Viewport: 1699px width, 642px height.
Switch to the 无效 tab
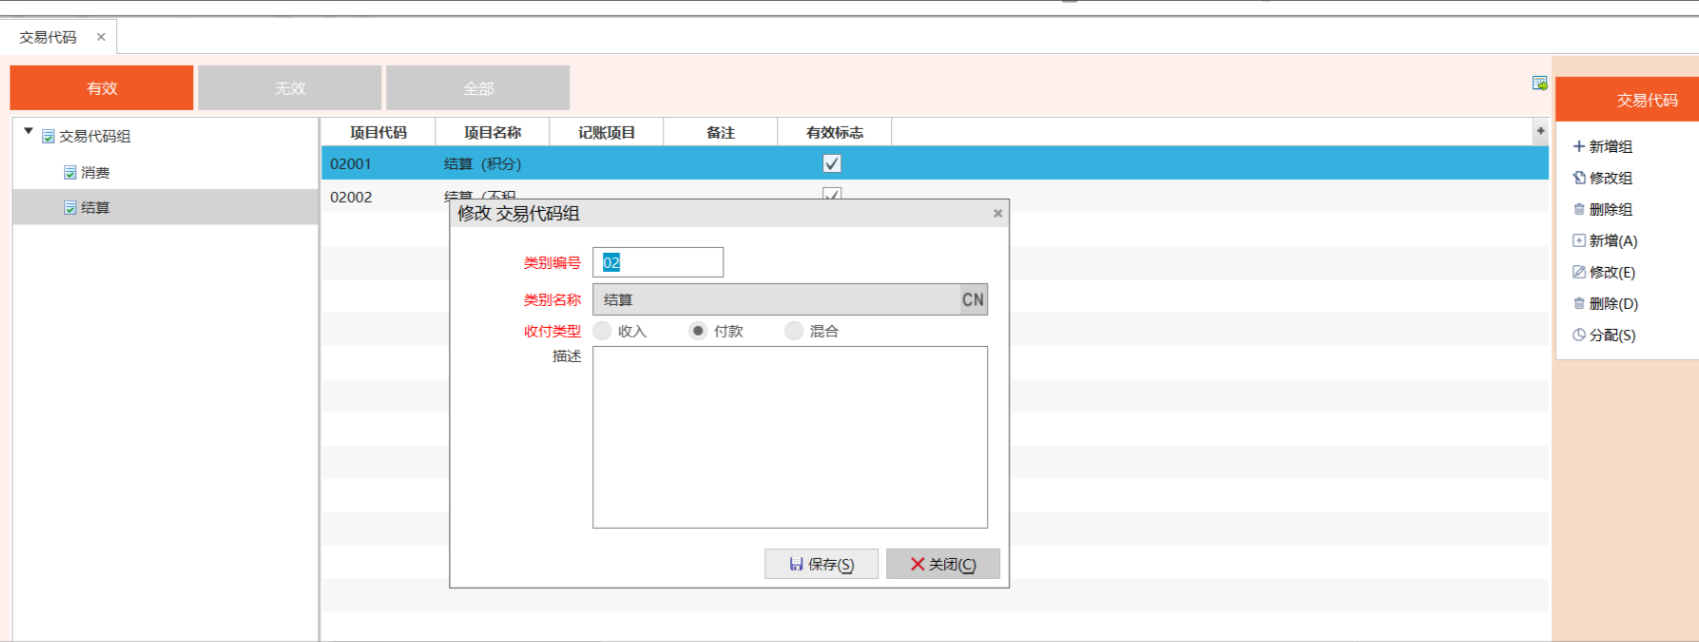pos(290,88)
